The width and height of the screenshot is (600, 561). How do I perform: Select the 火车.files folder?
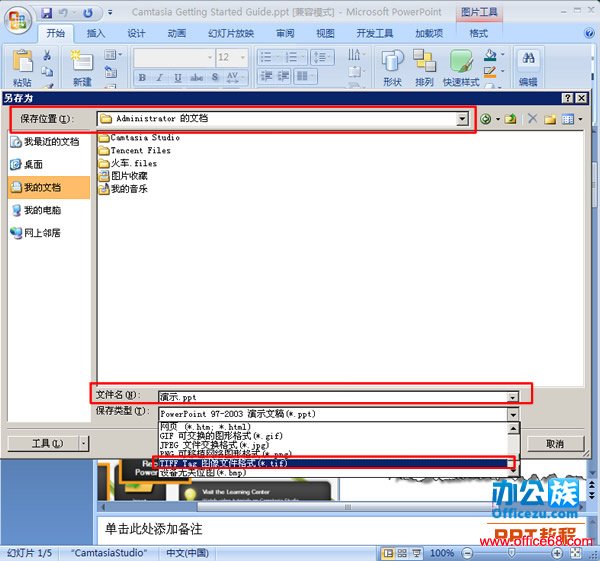(128, 163)
